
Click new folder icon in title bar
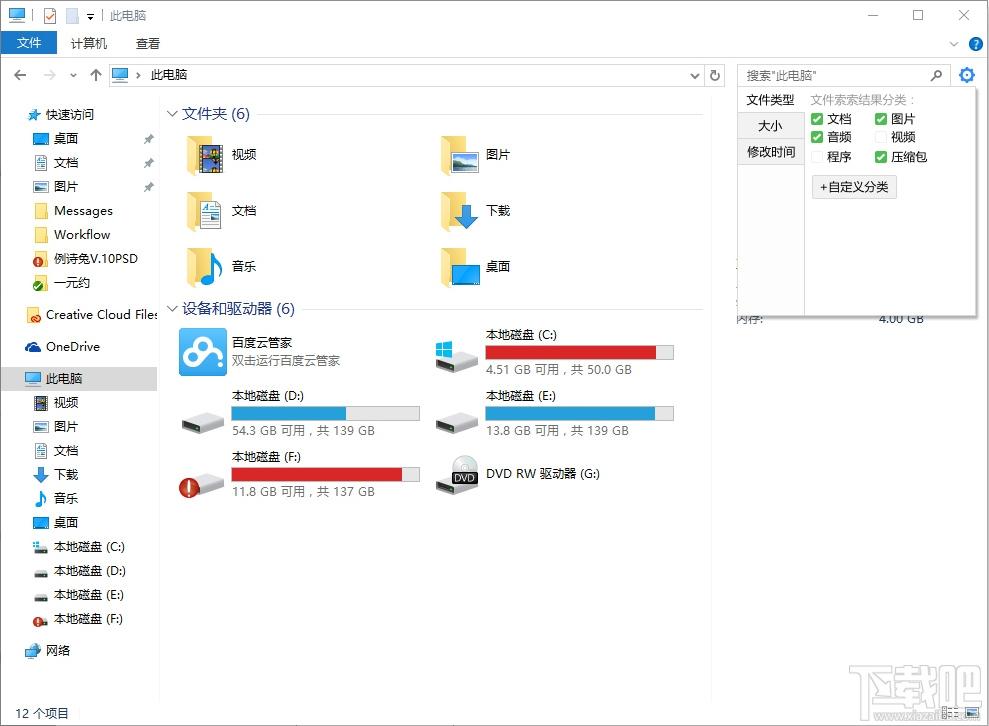[x=73, y=15]
